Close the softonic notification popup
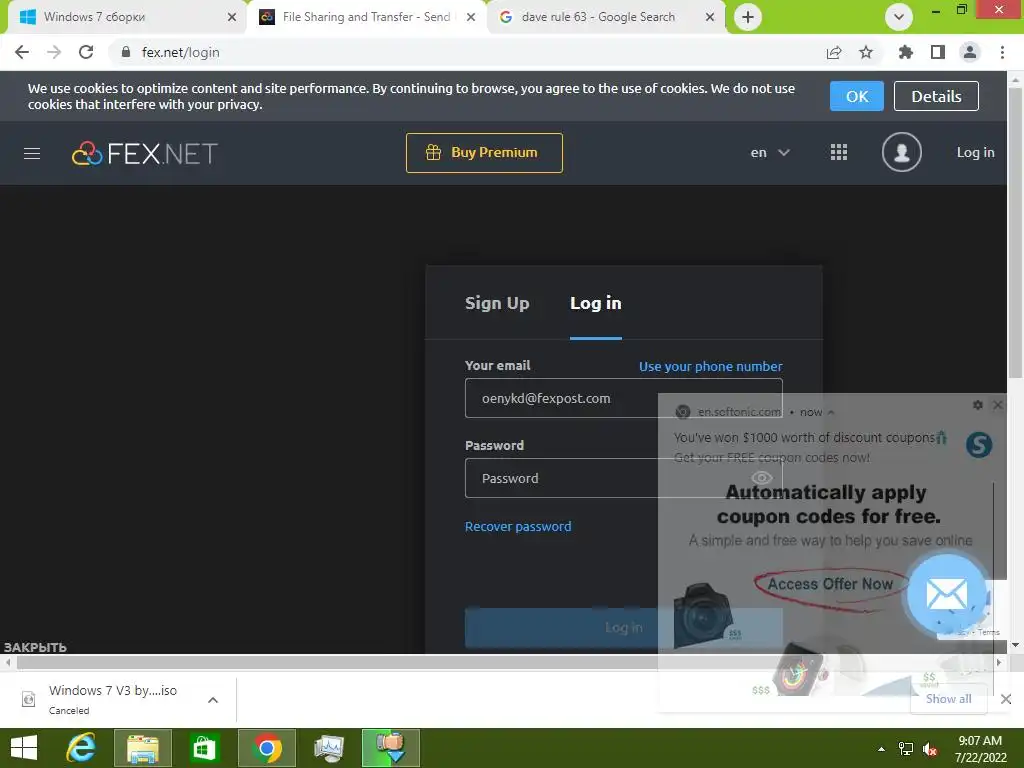 tap(997, 405)
